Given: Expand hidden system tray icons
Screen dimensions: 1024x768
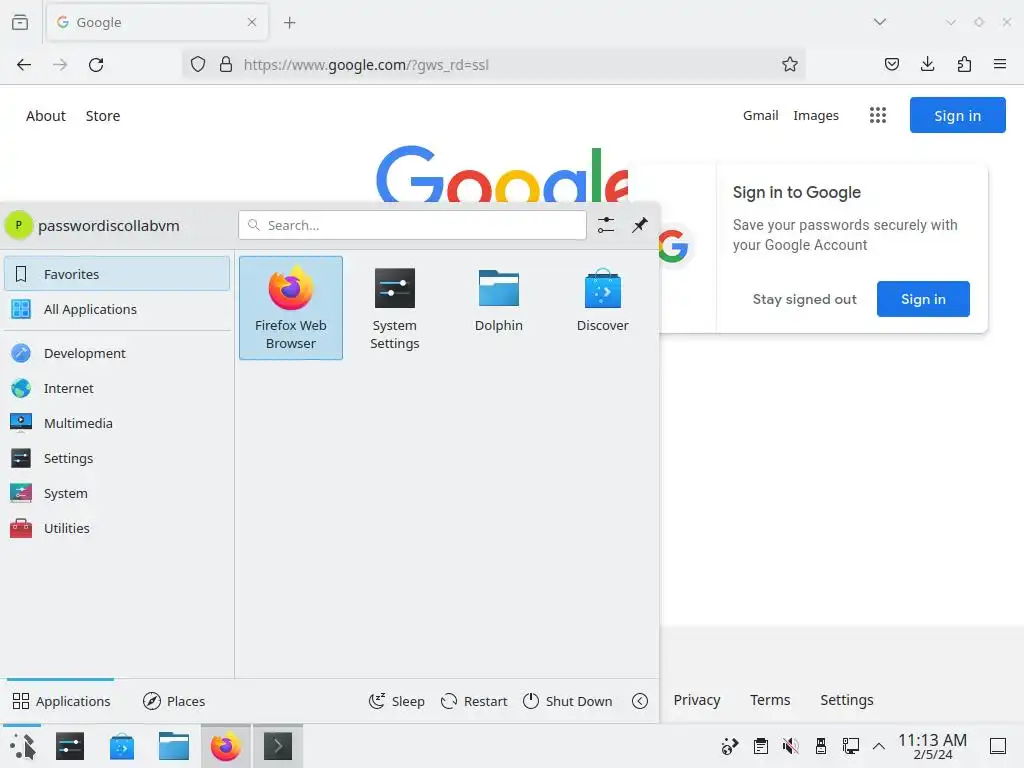Looking at the screenshot, I should (879, 746).
